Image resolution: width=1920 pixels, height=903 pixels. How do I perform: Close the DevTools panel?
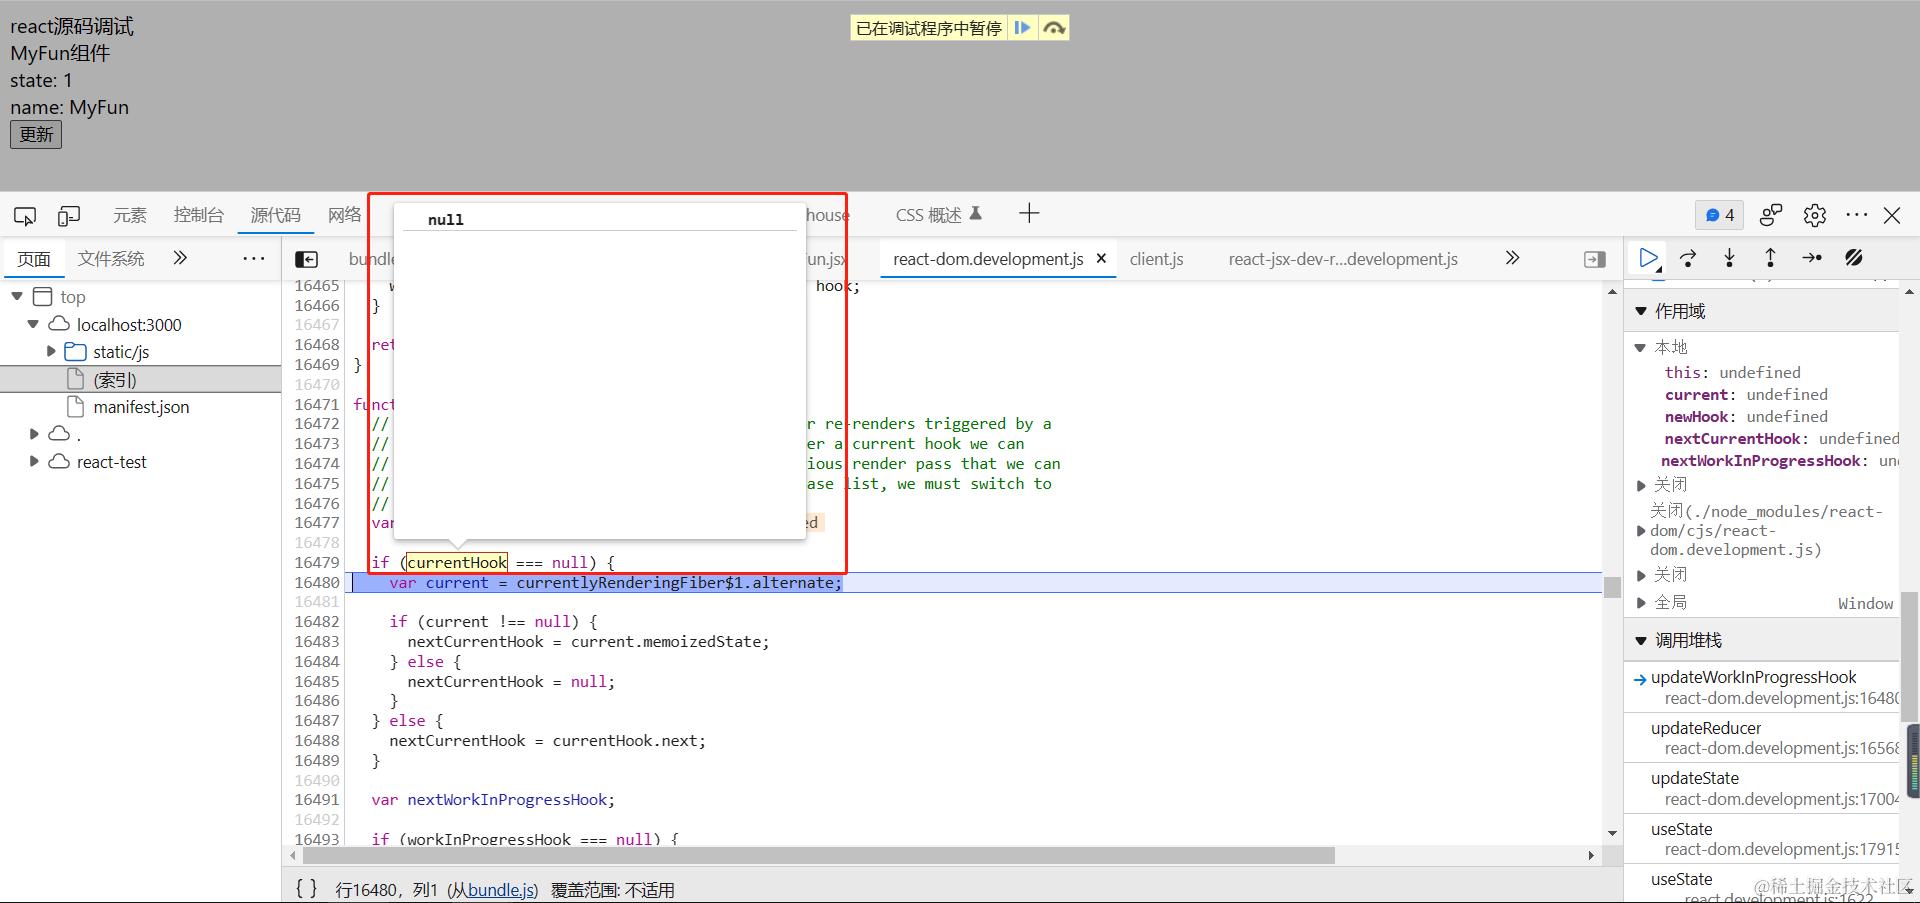pos(1892,215)
